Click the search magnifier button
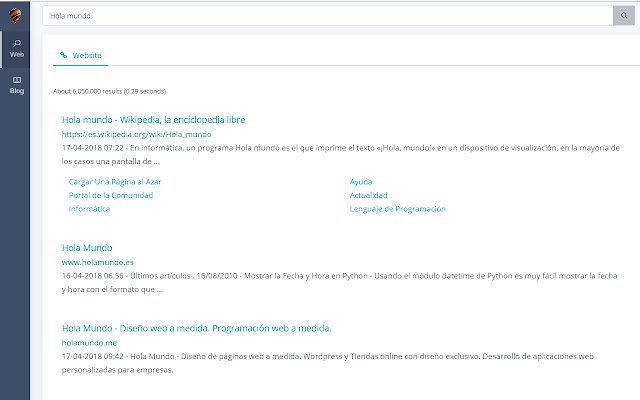 click(624, 16)
